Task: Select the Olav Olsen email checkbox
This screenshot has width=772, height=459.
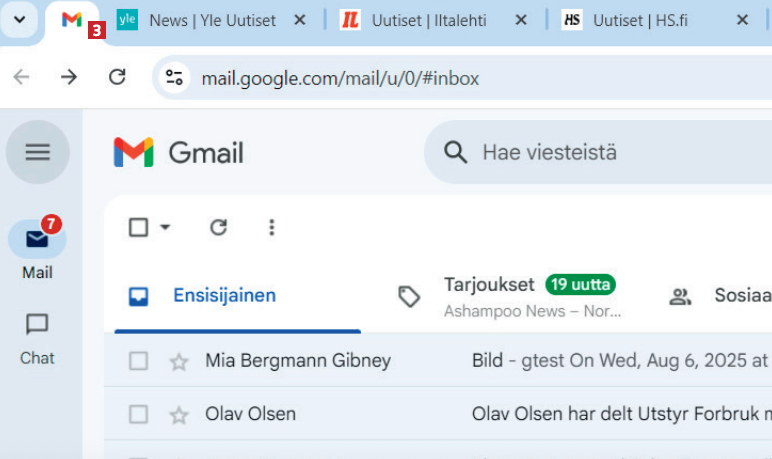Action: pos(139,414)
